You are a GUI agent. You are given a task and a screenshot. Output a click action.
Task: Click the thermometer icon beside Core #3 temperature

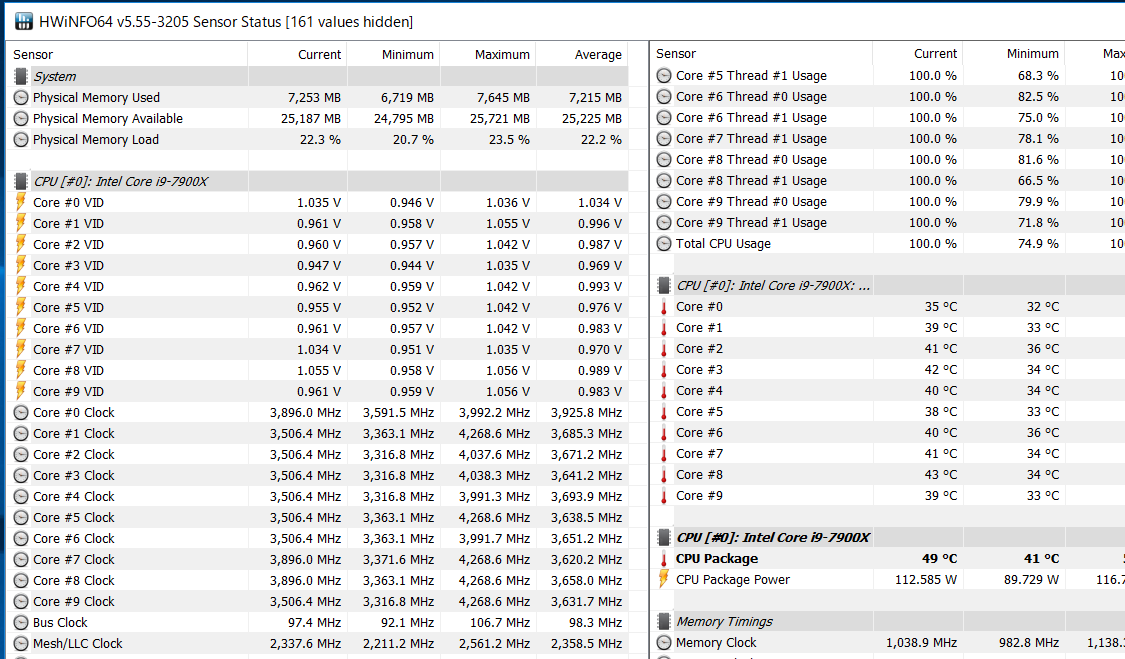click(664, 370)
